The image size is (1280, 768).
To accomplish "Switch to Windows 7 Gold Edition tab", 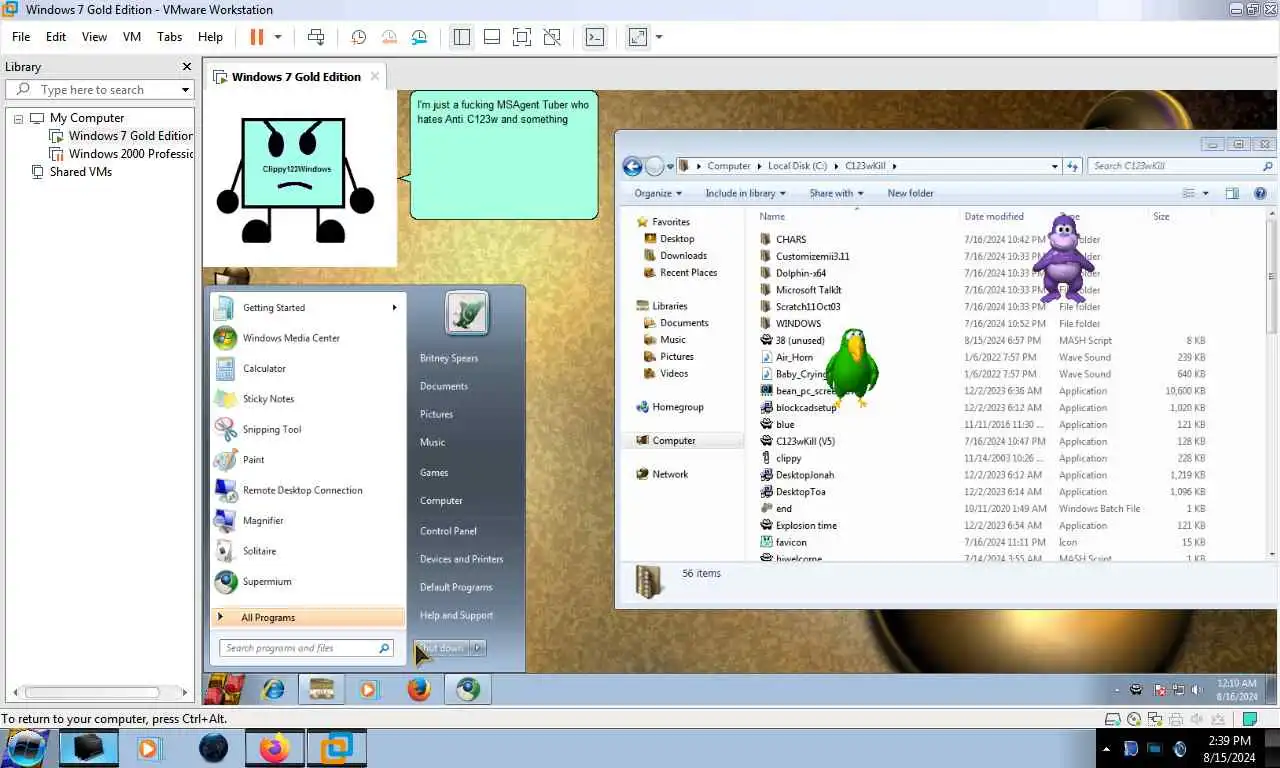I will pos(295,77).
